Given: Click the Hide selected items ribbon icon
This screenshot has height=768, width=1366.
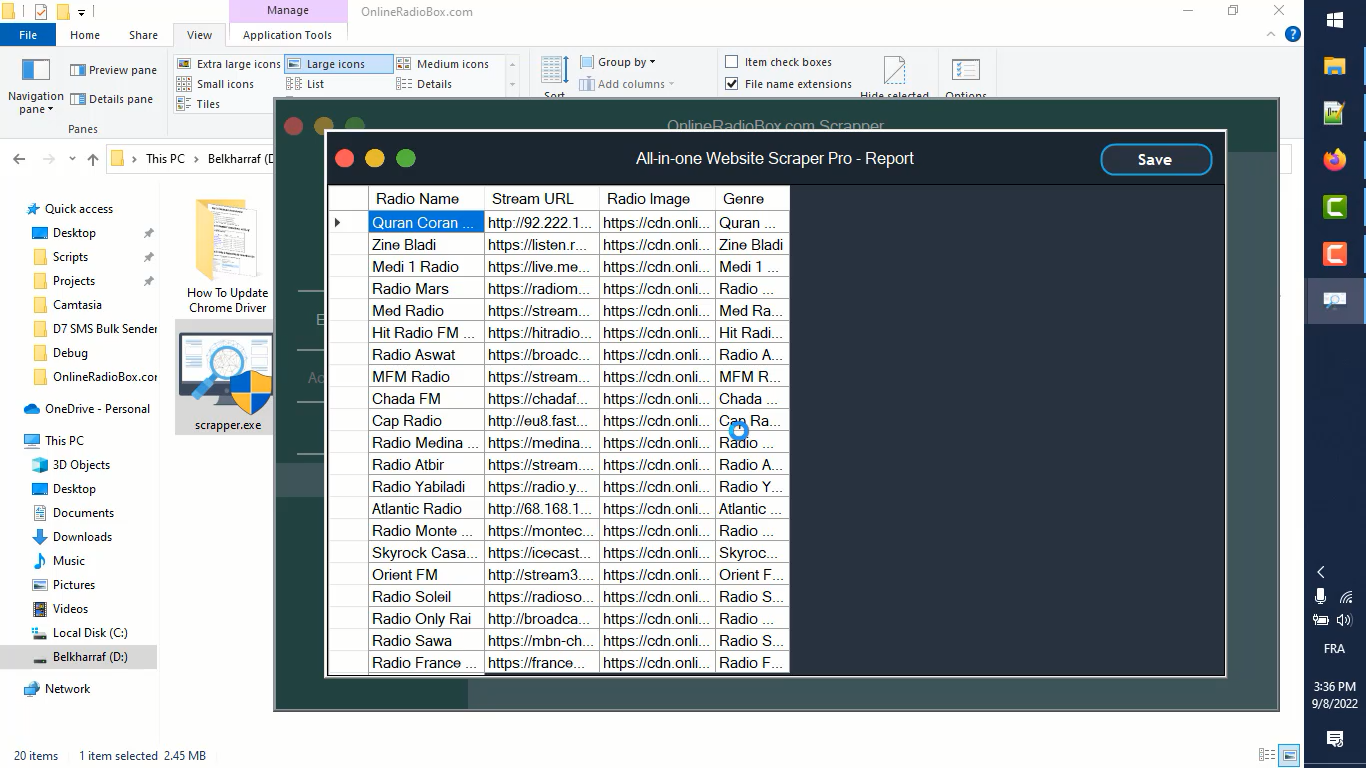Looking at the screenshot, I should (x=894, y=76).
